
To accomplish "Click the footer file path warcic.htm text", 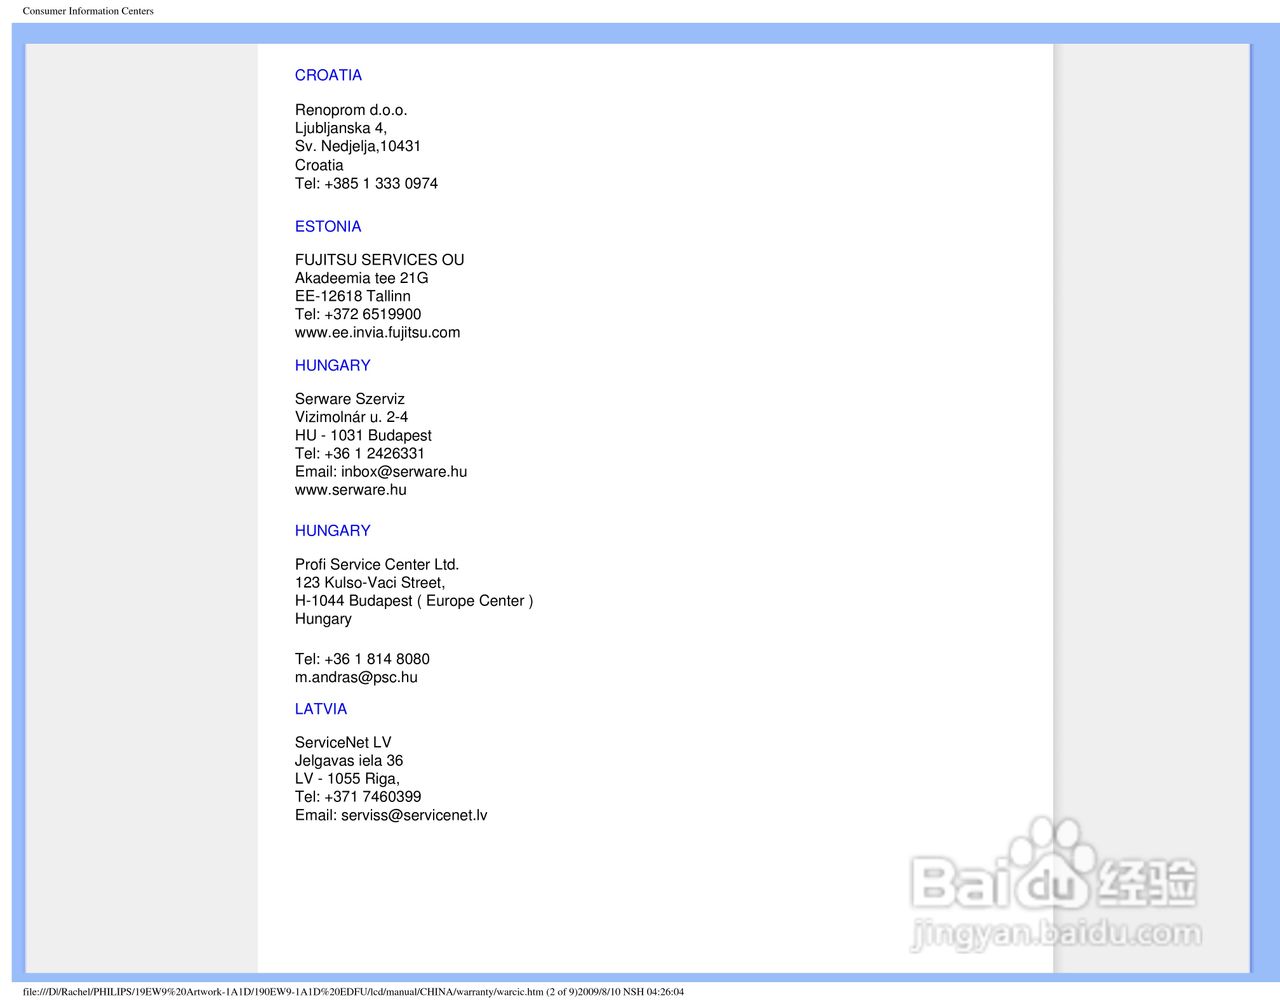I will click(353, 992).
